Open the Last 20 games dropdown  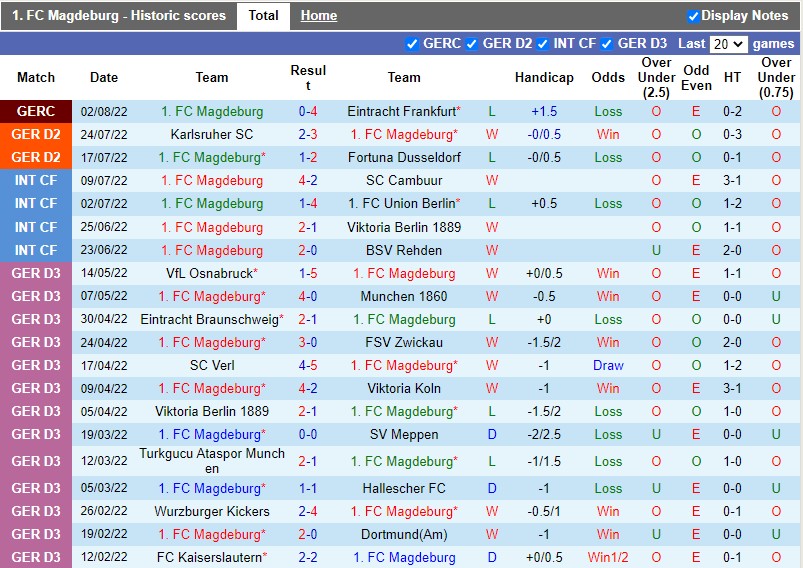click(728, 44)
